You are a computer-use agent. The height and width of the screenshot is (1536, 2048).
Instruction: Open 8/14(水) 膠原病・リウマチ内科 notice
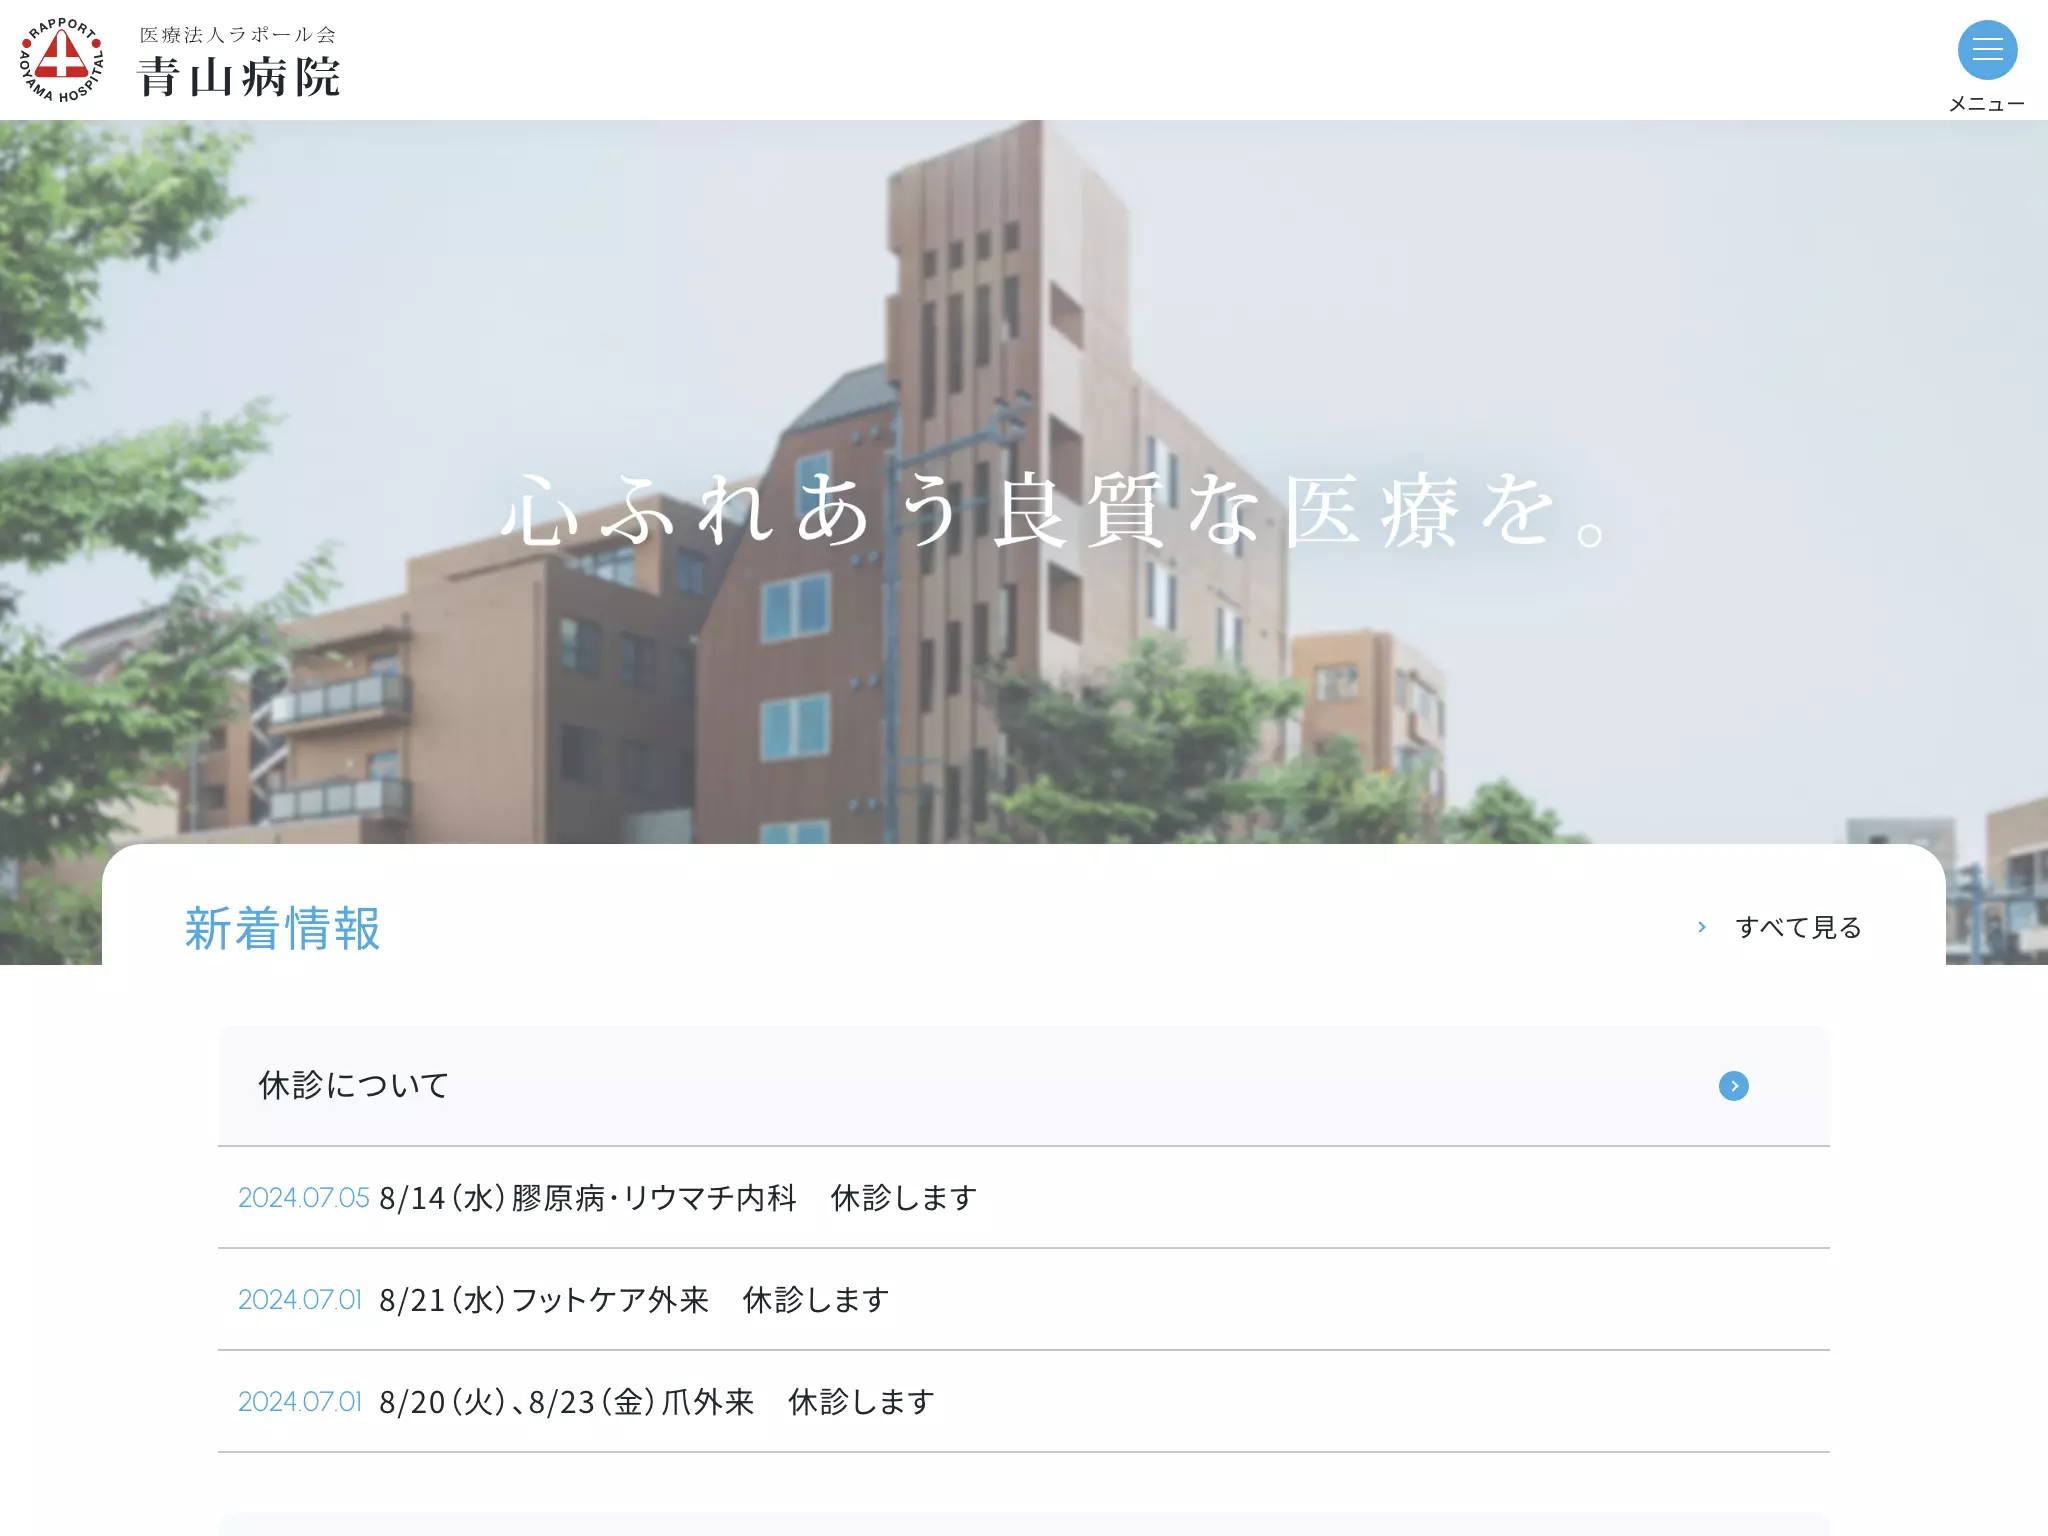pos(678,1197)
